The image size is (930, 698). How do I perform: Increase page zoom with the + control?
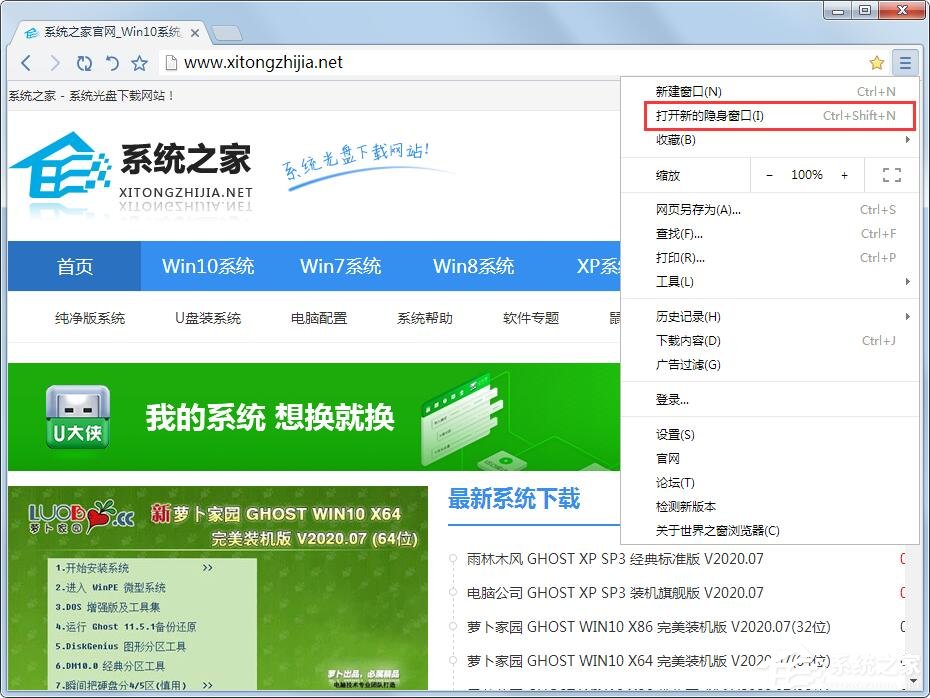(x=846, y=175)
